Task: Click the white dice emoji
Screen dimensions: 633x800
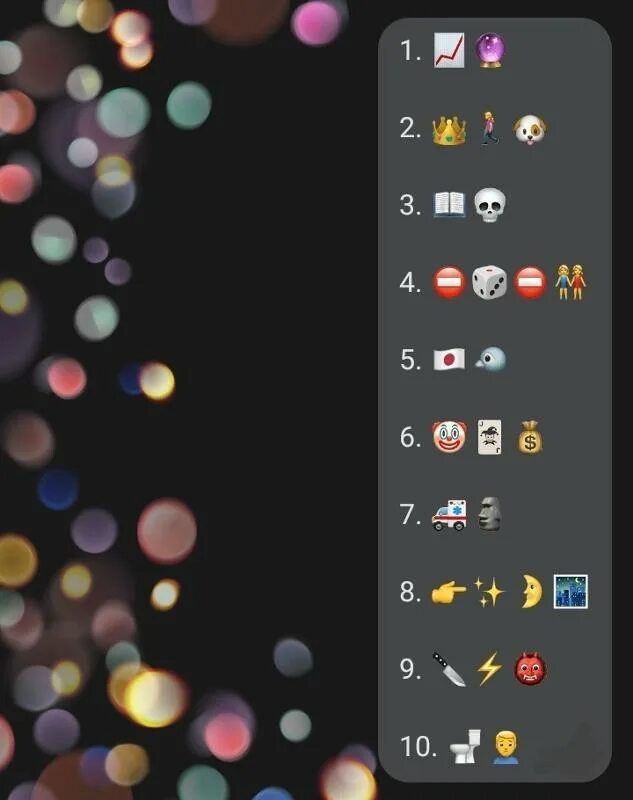Action: click(x=489, y=282)
